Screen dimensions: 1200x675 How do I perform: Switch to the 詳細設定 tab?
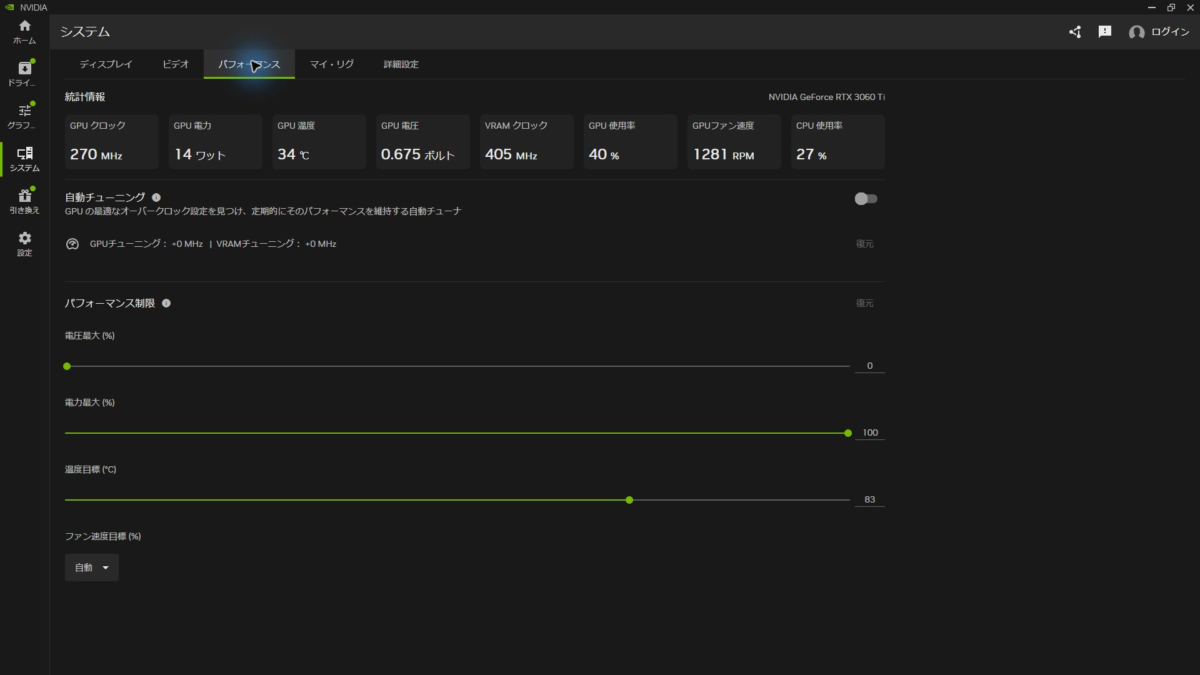[x=401, y=64]
